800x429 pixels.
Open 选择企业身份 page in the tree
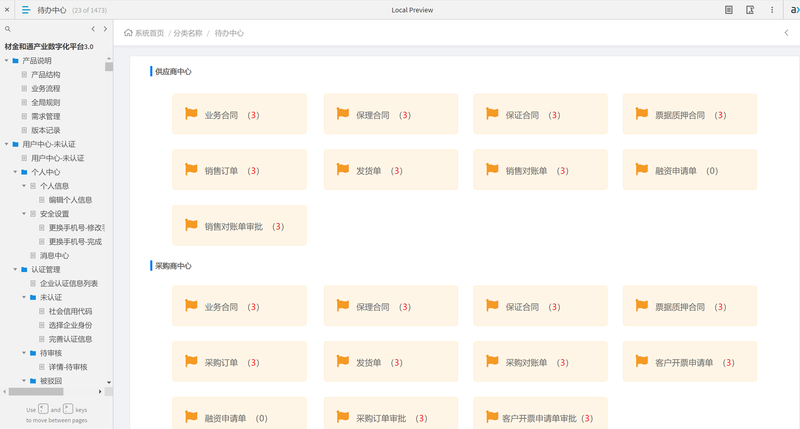click(70, 325)
